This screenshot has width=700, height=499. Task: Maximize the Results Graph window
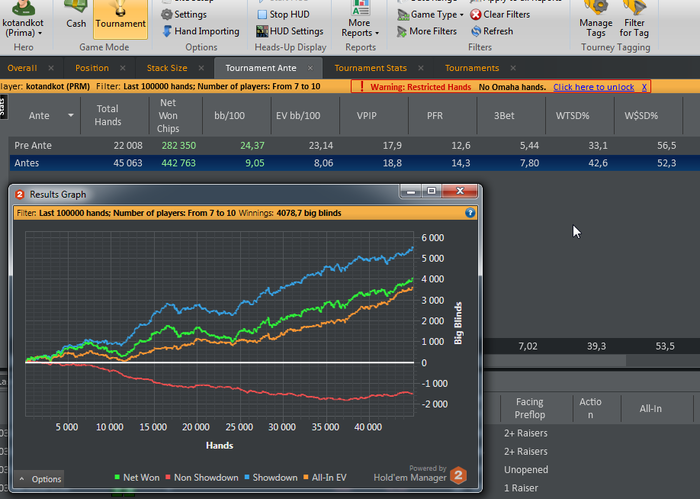click(431, 191)
